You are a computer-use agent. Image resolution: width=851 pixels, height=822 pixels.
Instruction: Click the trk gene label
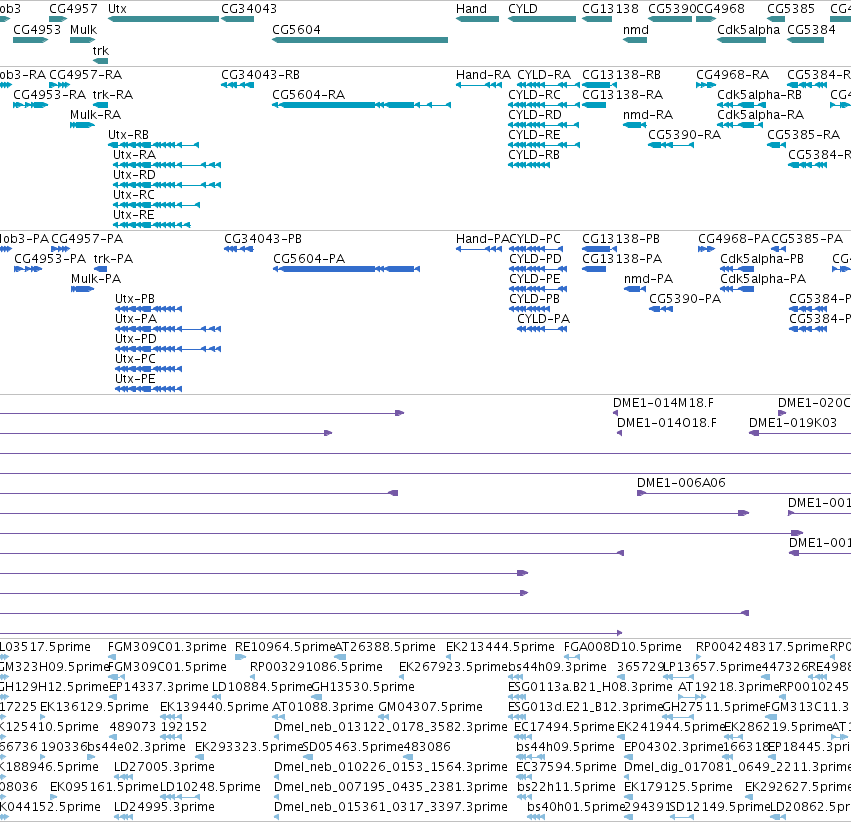100,50
